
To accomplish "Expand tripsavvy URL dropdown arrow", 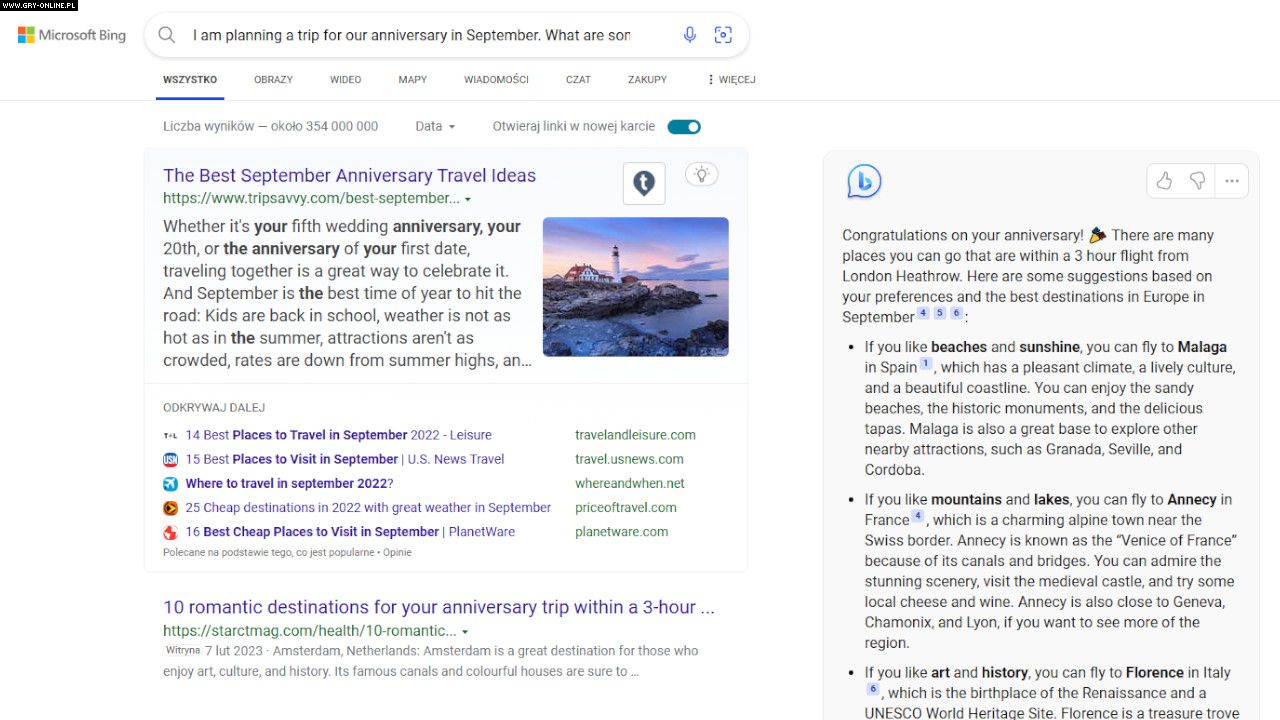I will [x=468, y=199].
